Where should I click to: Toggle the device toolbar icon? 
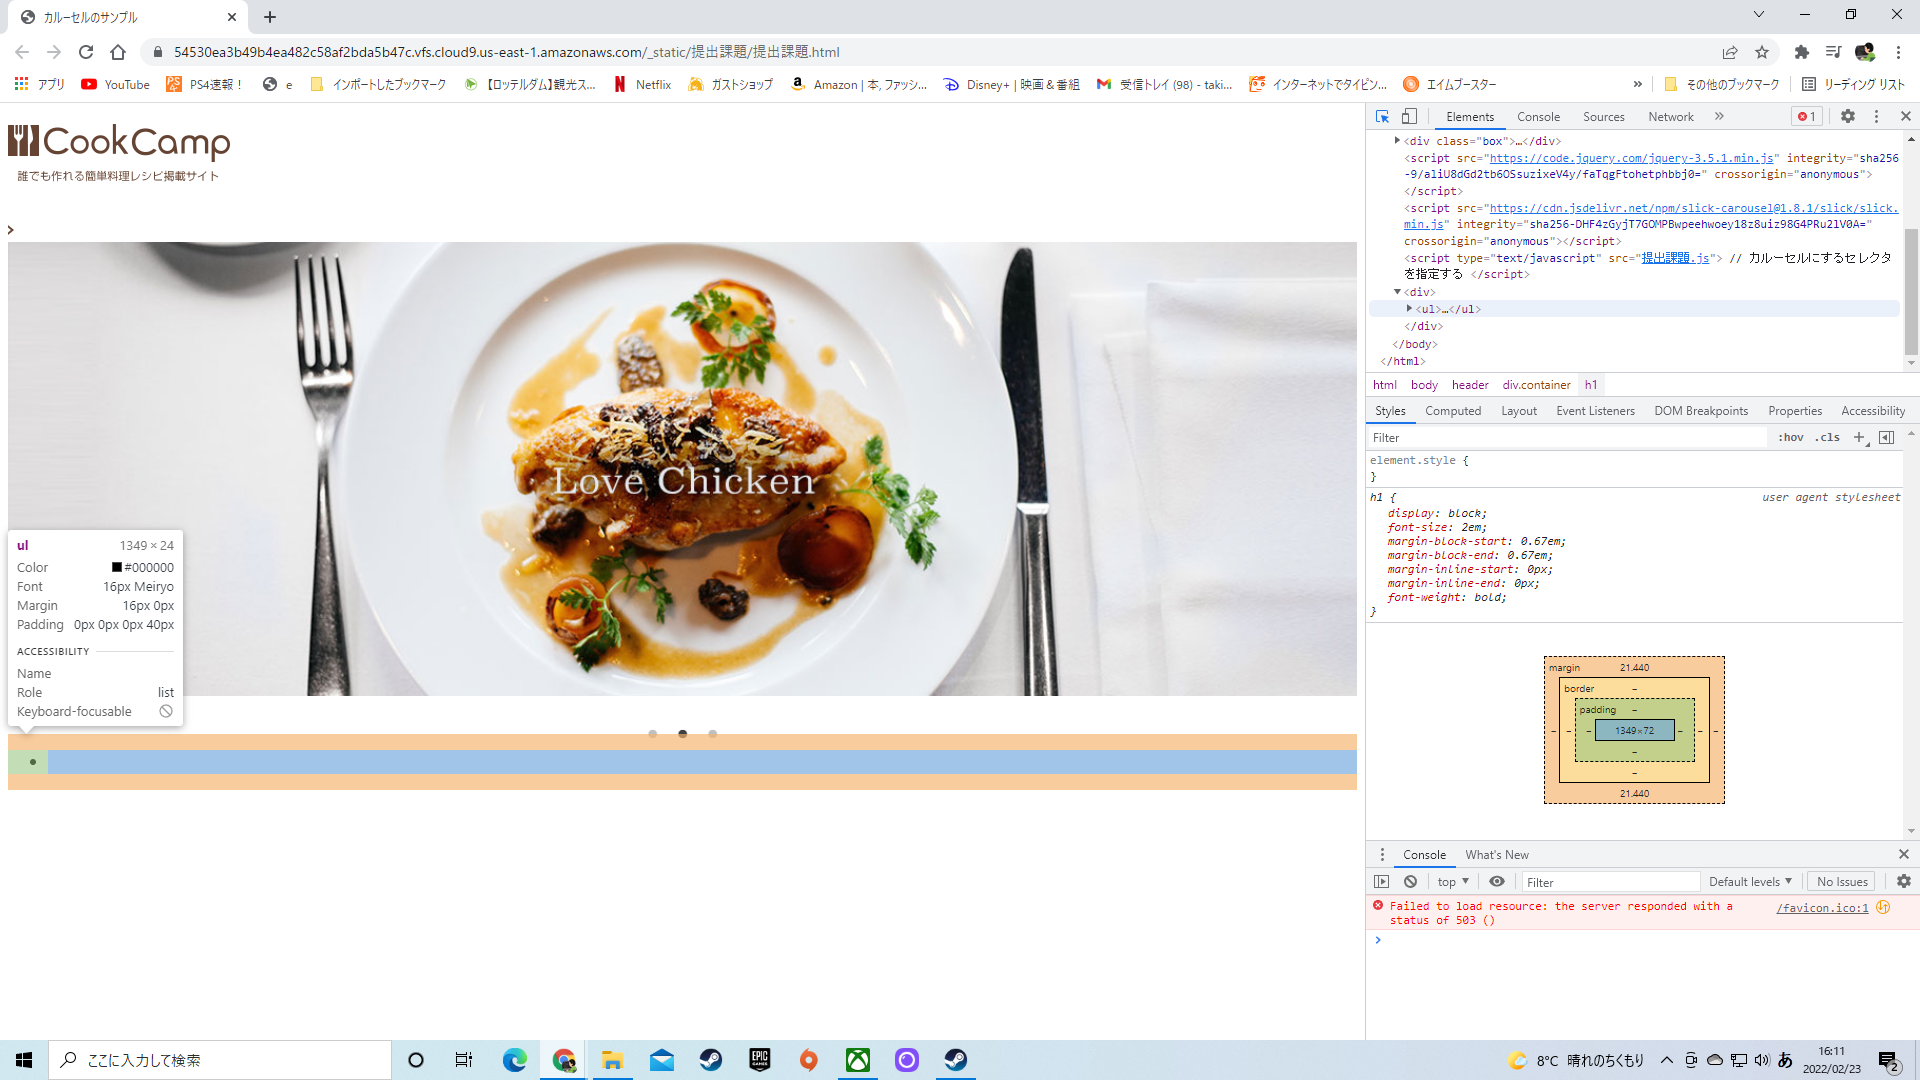pos(1409,116)
